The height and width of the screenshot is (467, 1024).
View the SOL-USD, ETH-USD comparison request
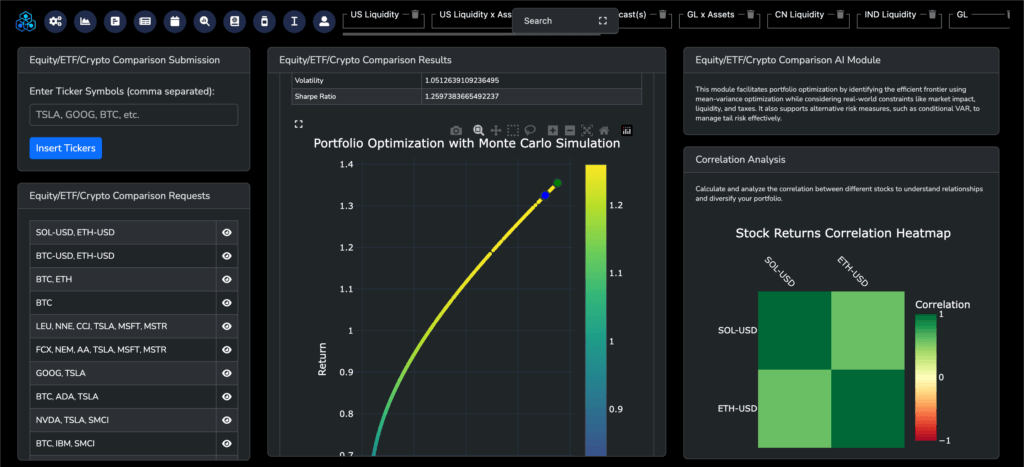point(227,232)
